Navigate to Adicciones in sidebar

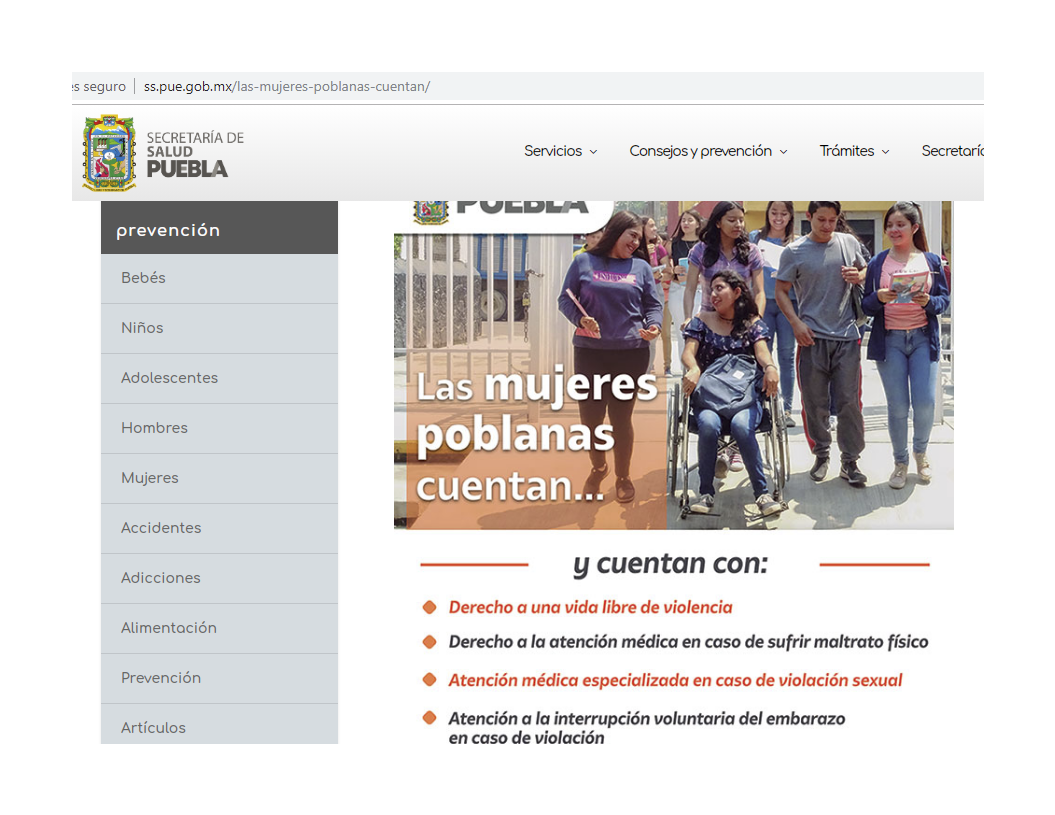(161, 578)
